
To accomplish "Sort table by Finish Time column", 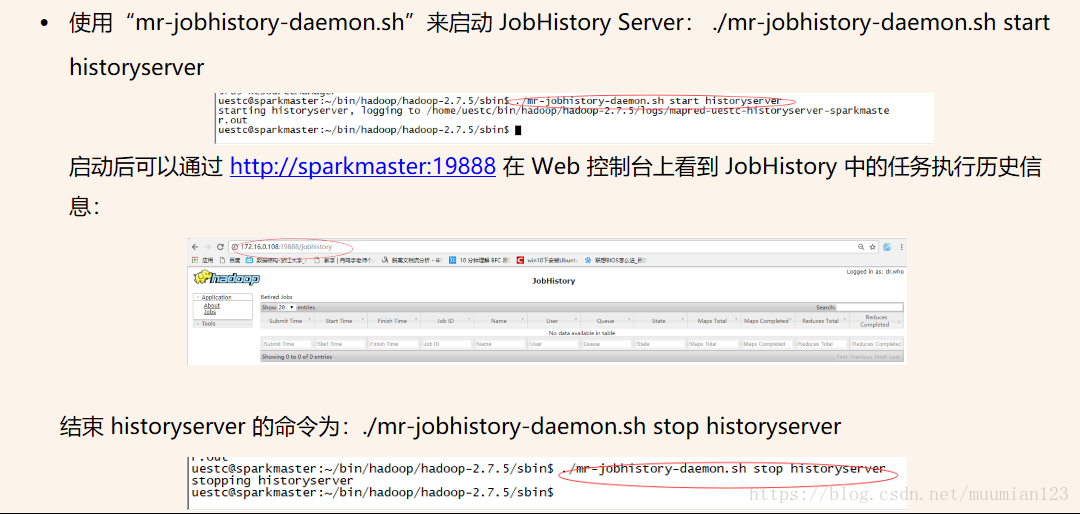I will click(x=394, y=320).
